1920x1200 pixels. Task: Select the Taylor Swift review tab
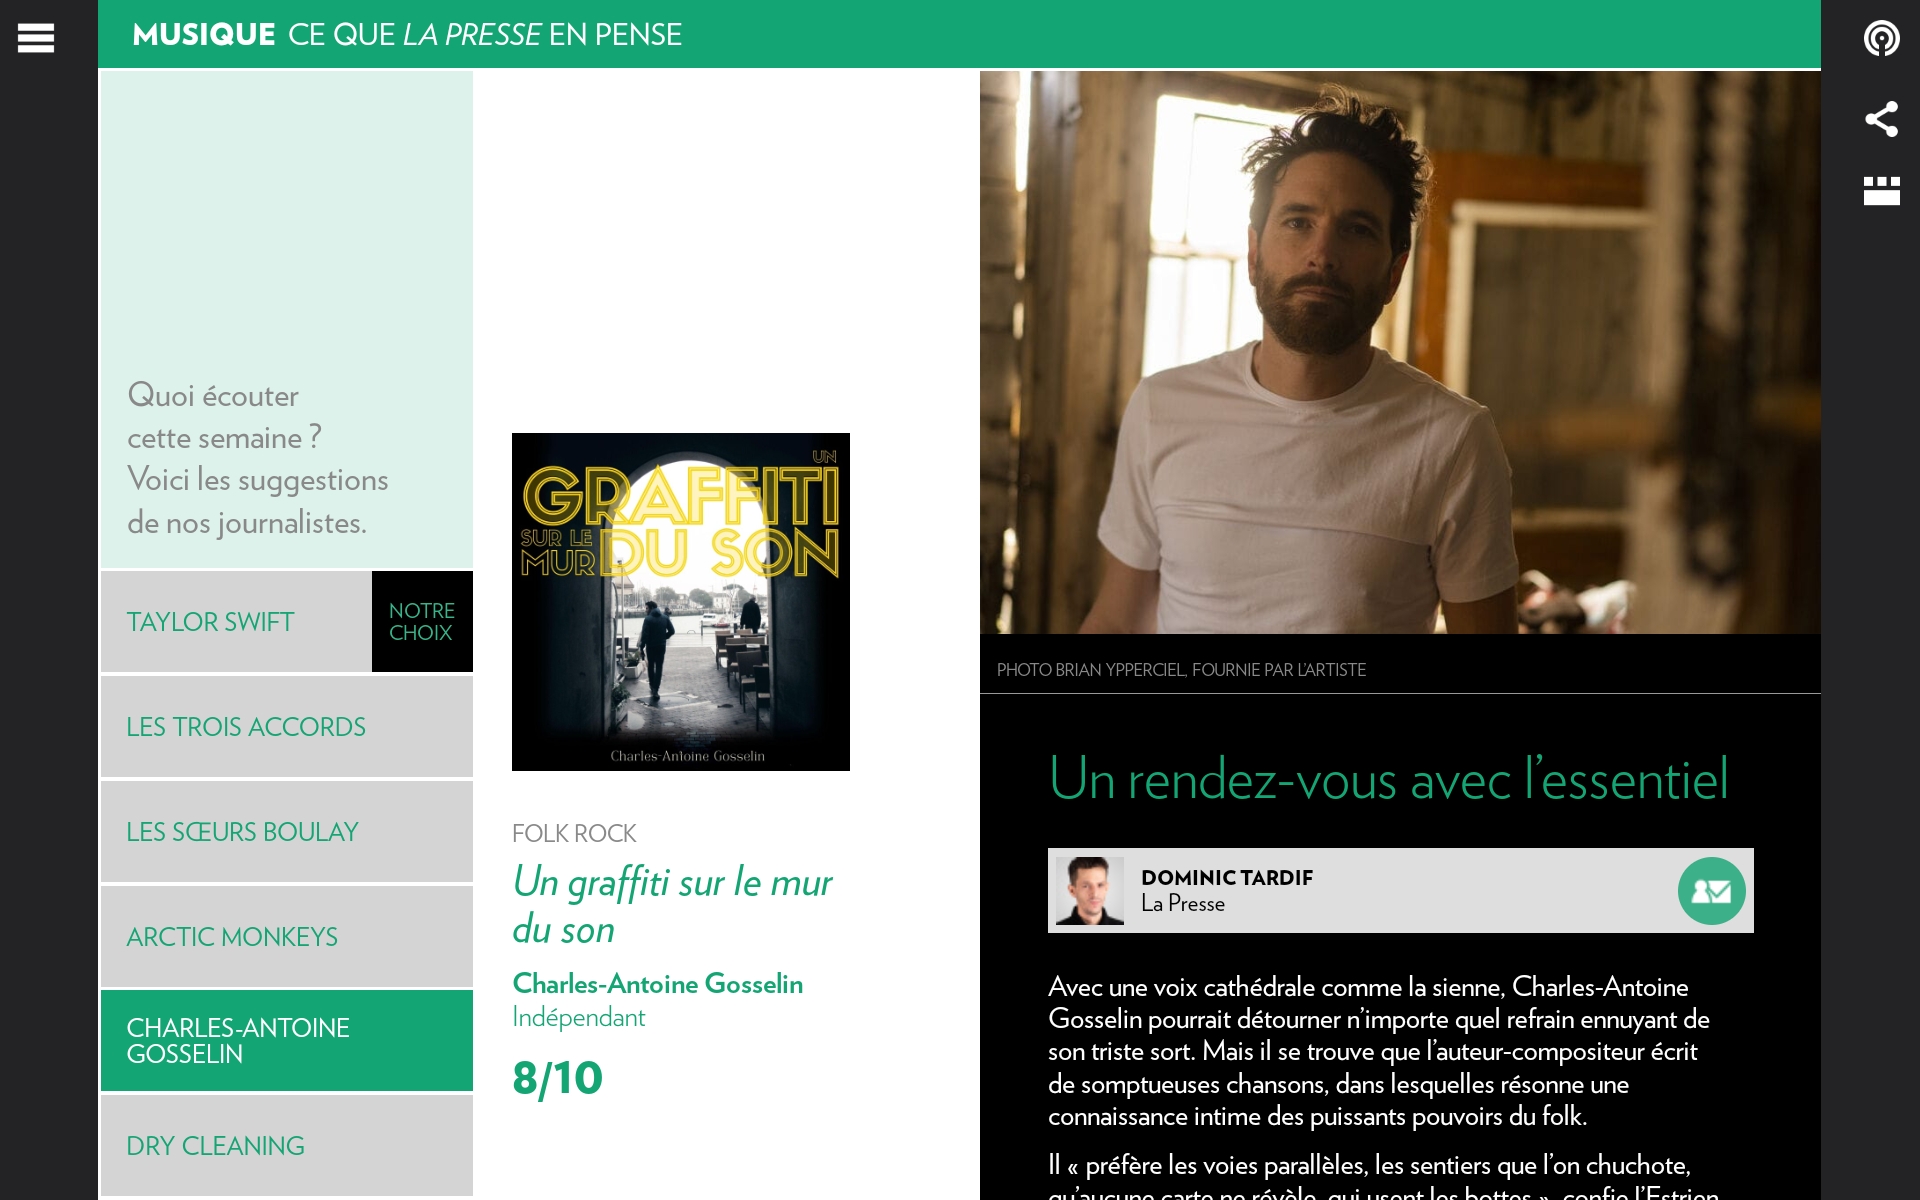point(236,622)
